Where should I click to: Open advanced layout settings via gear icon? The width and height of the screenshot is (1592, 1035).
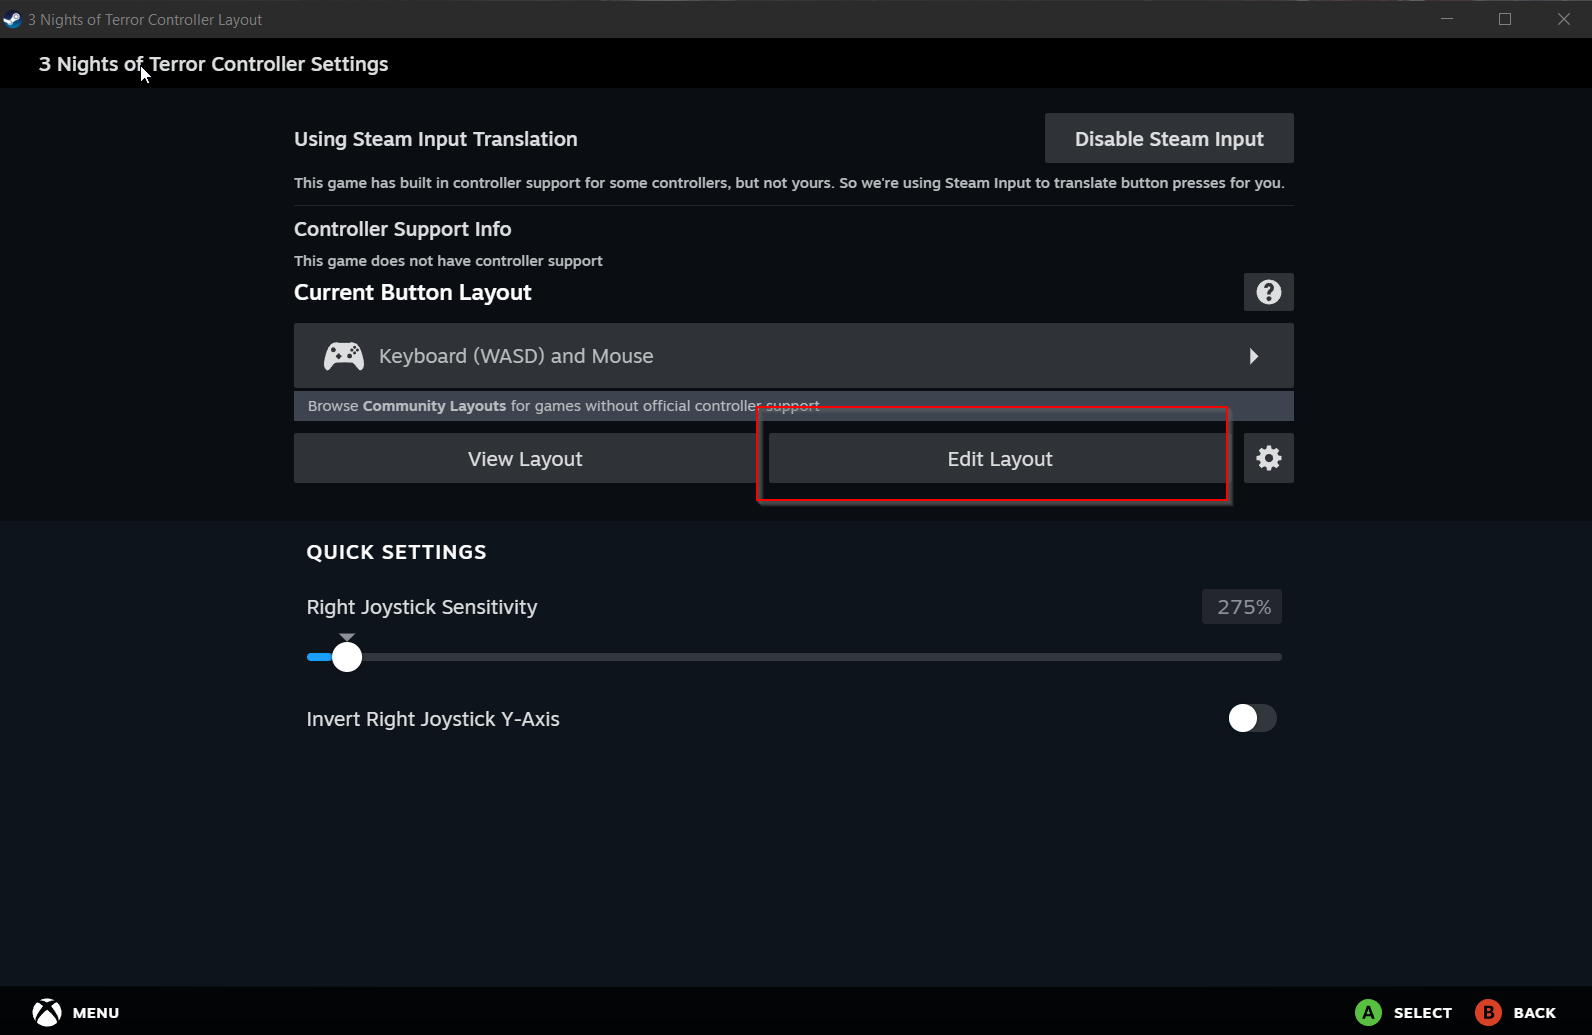pos(1268,458)
